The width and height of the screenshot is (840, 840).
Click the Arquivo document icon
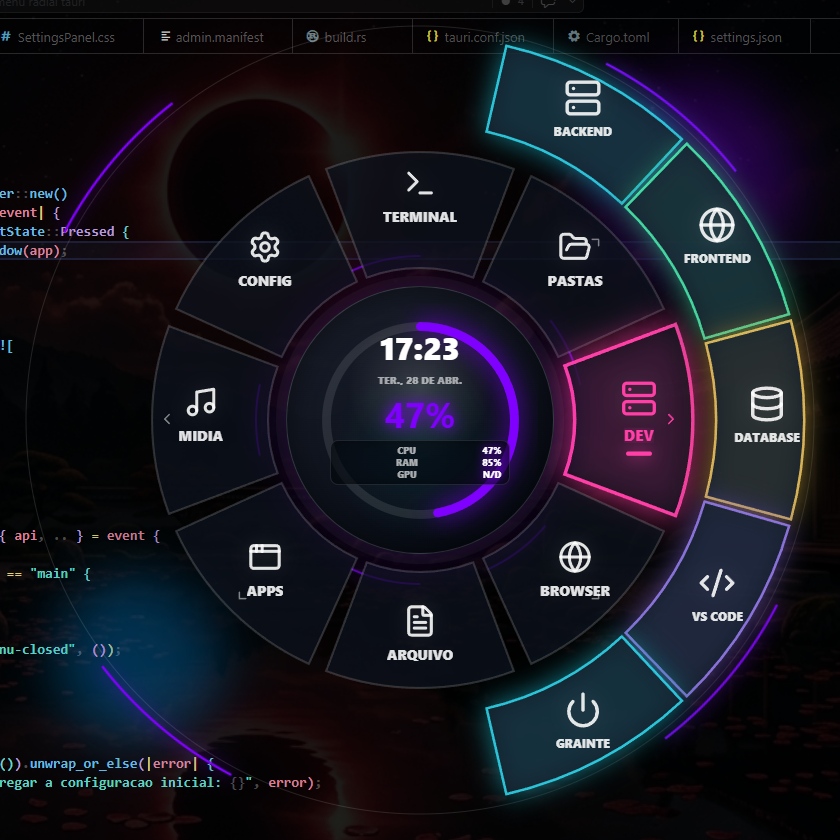click(420, 618)
